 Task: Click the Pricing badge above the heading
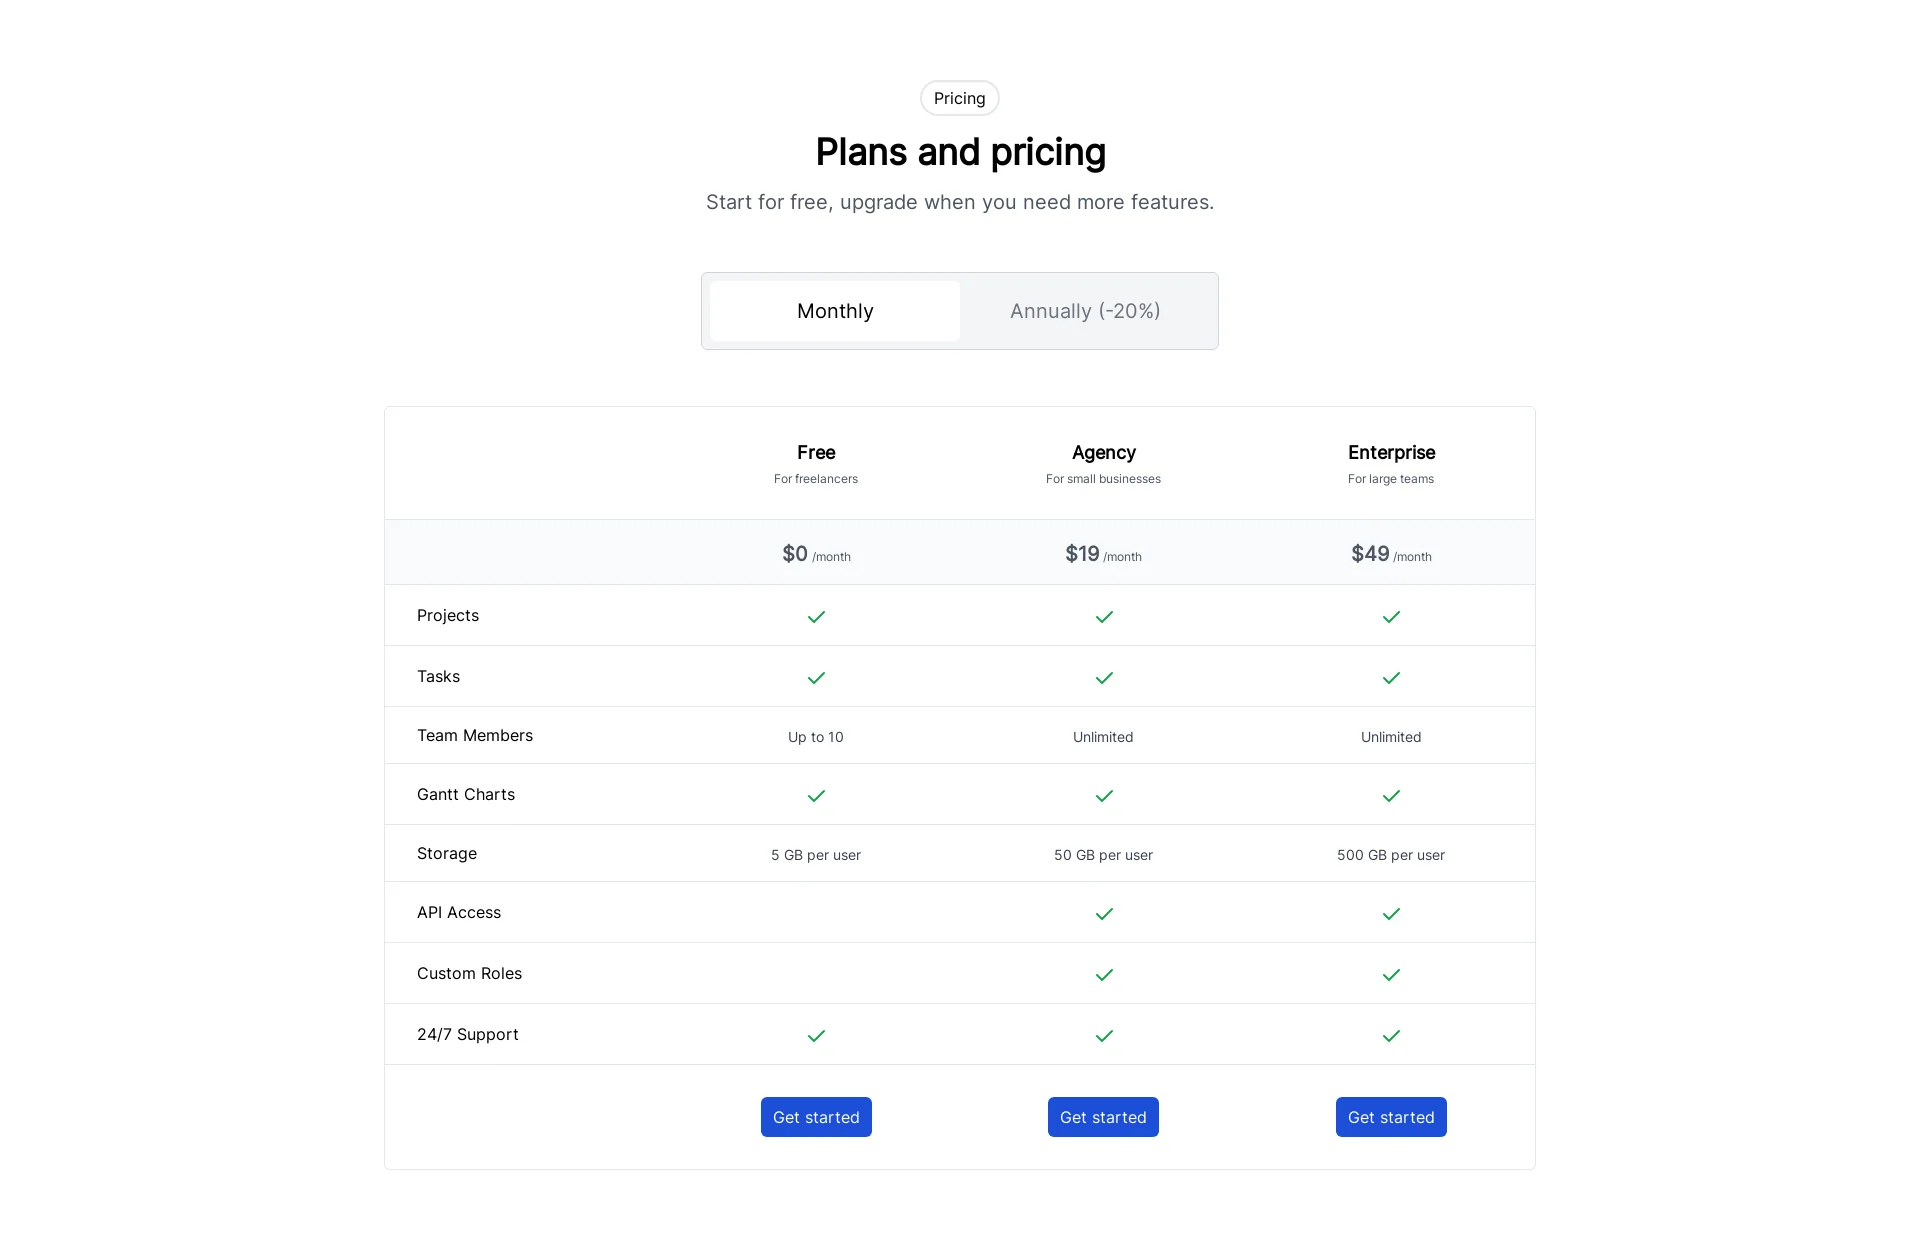pyautogui.click(x=959, y=98)
